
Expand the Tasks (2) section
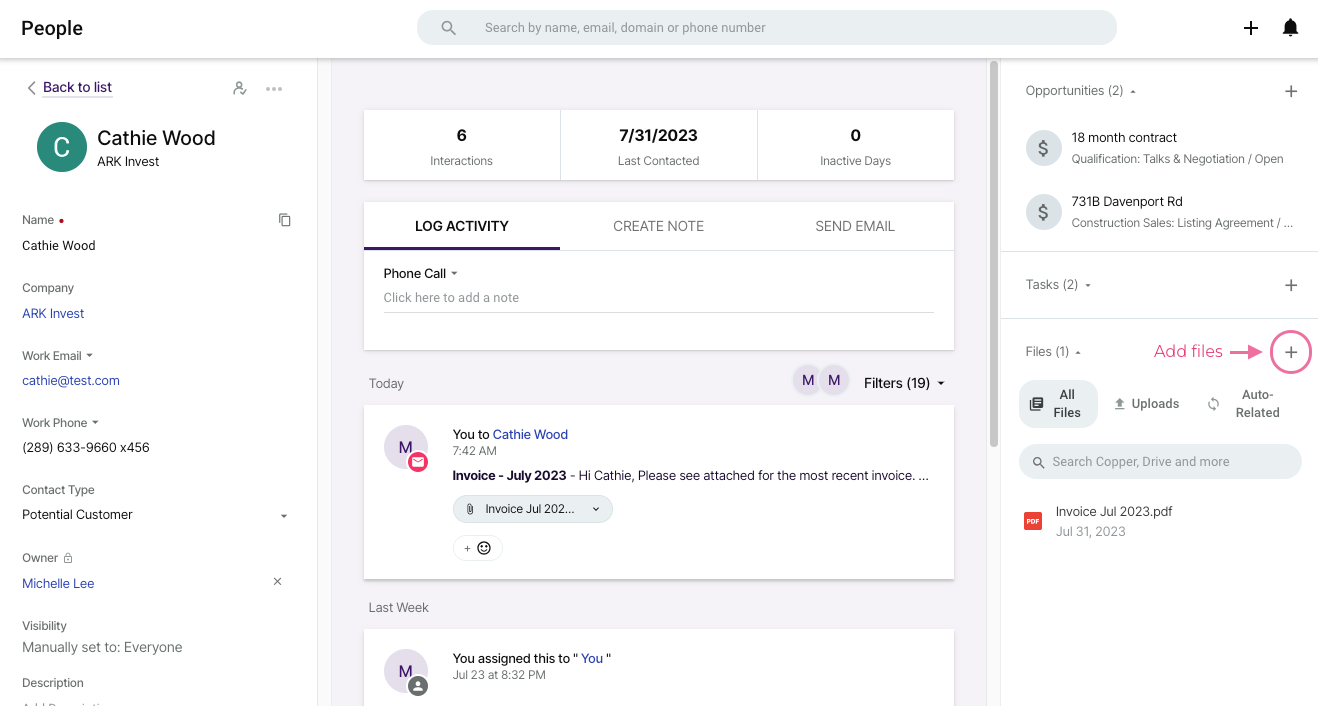point(1058,285)
